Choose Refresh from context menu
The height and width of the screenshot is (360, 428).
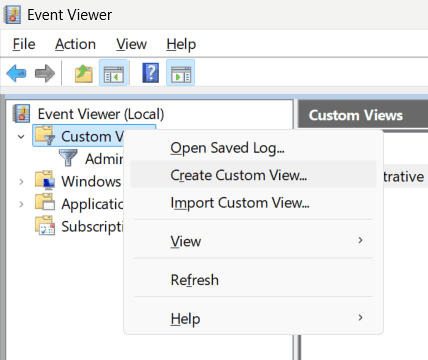tap(253, 280)
